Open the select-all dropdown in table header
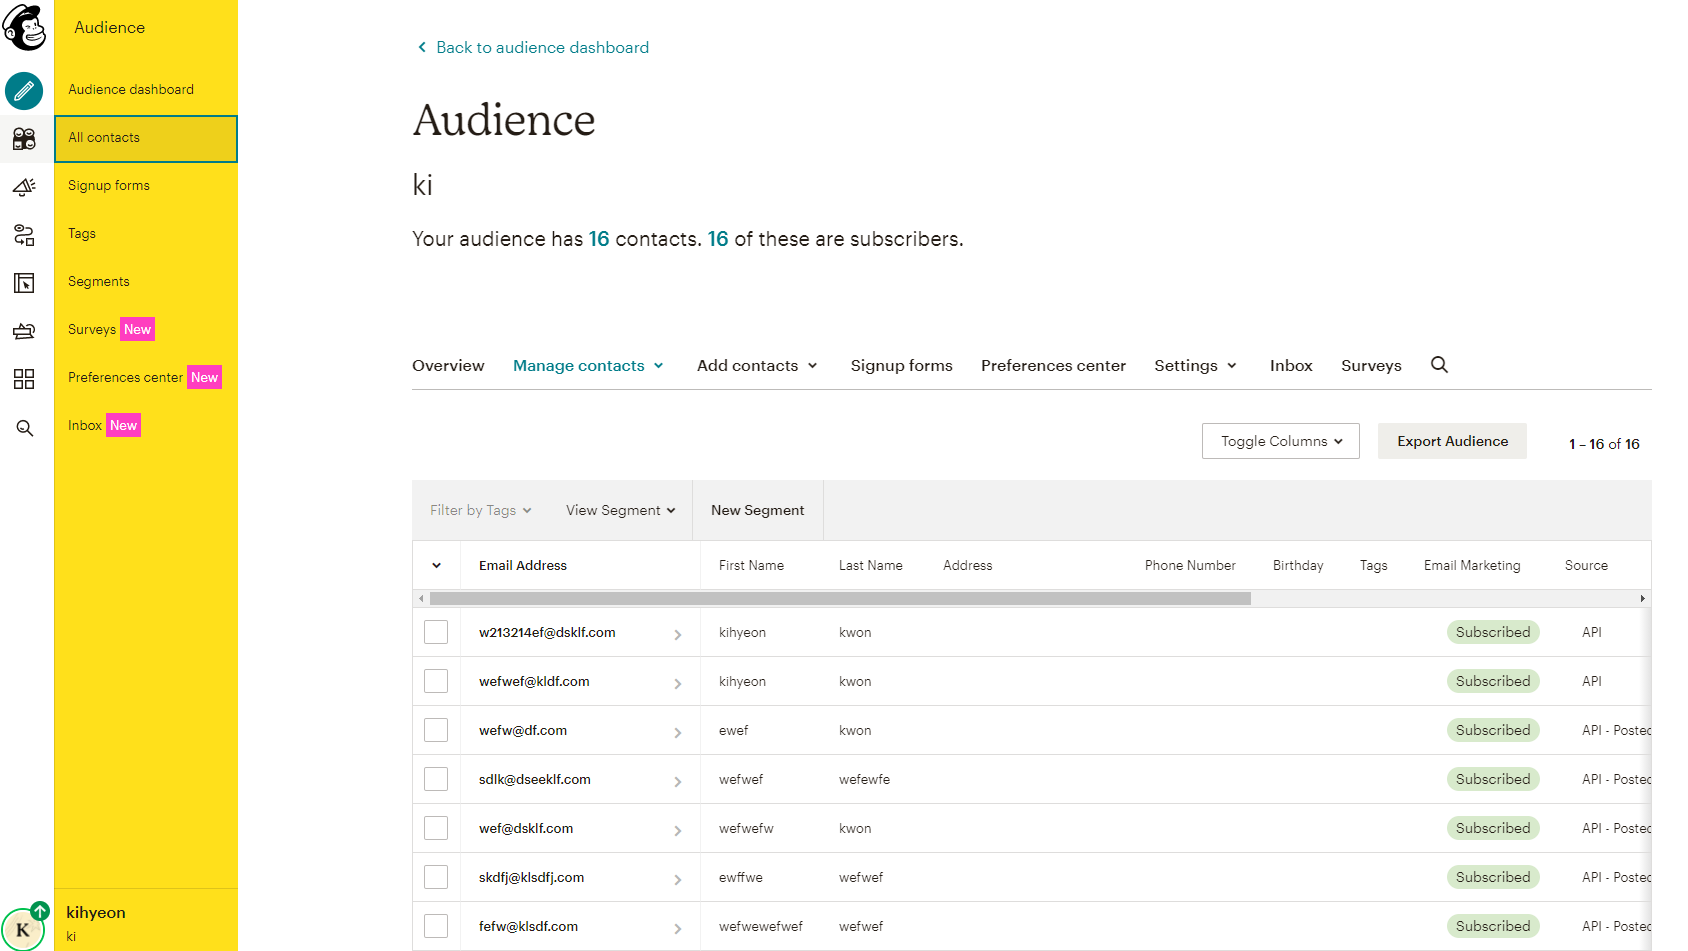The image size is (1688, 951). click(437, 565)
